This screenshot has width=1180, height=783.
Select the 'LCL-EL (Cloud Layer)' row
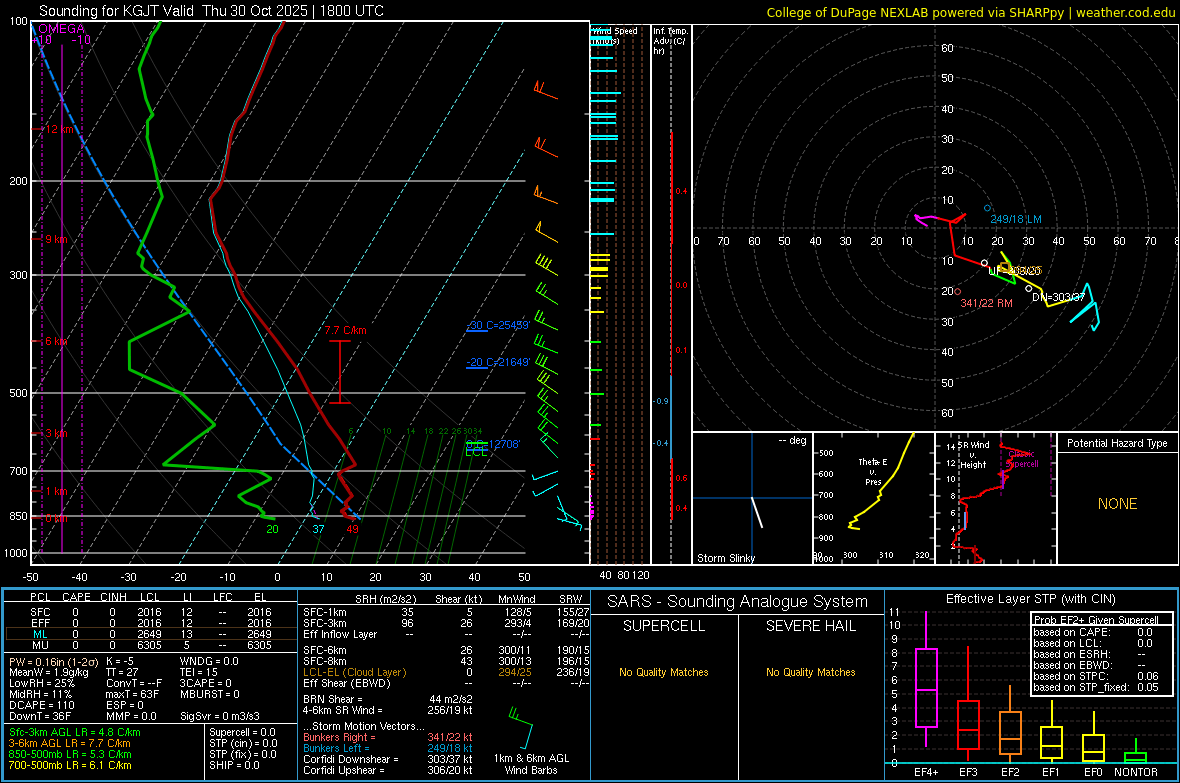point(446,672)
